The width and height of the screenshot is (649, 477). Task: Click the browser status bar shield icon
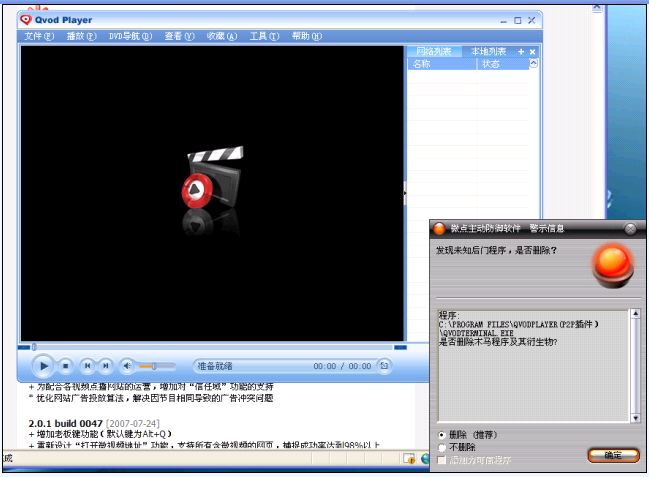(x=409, y=458)
